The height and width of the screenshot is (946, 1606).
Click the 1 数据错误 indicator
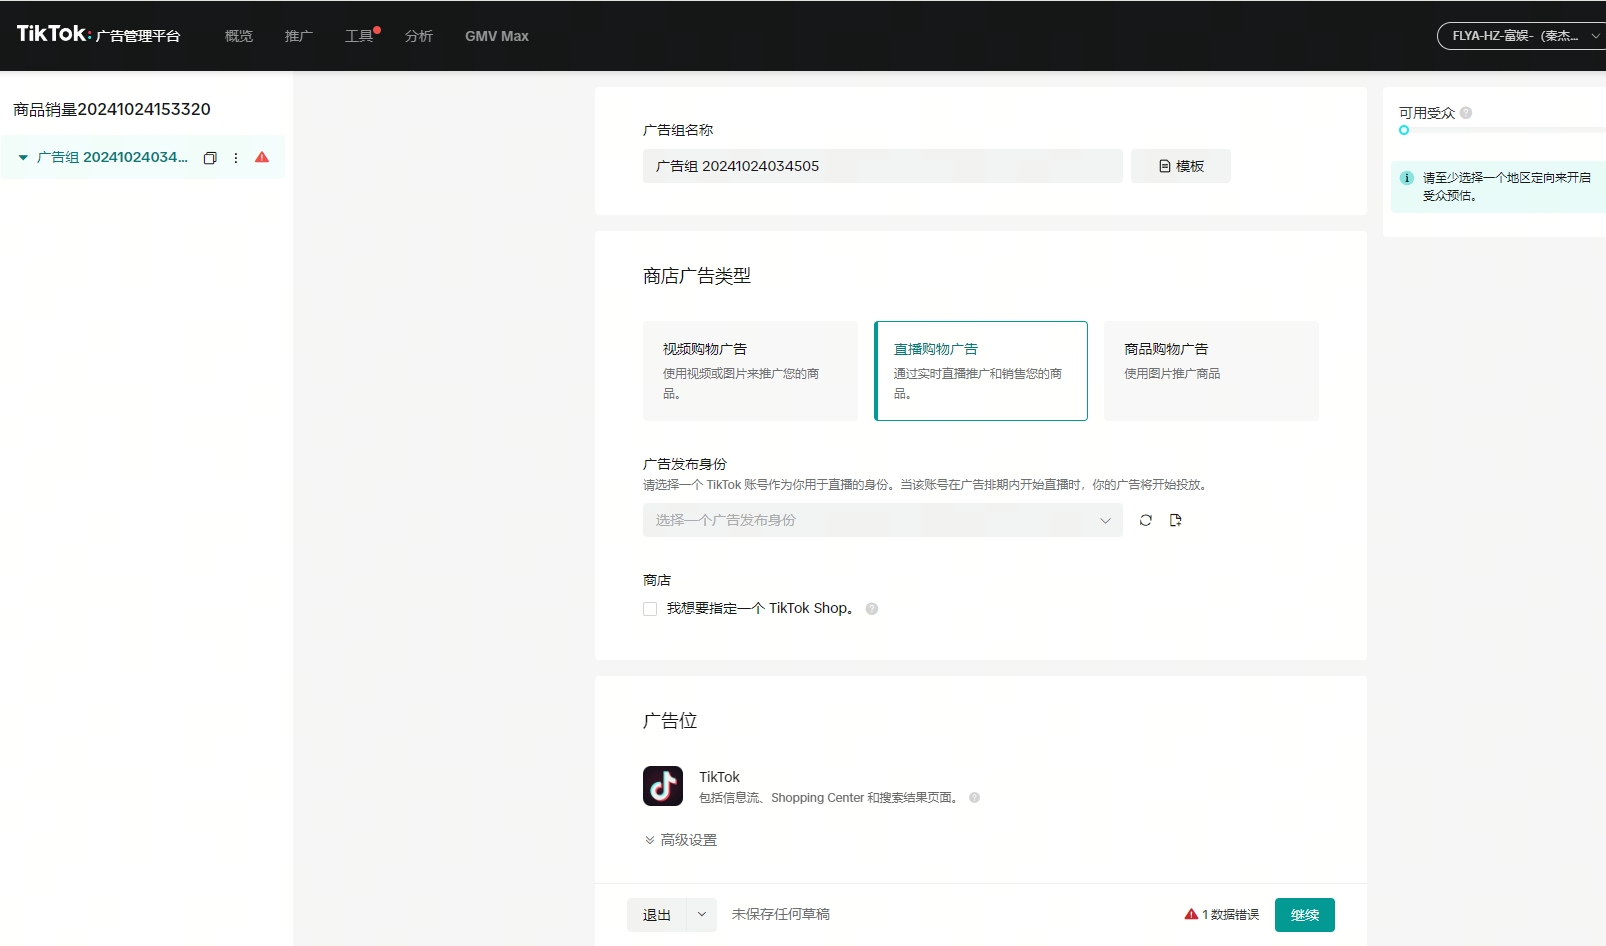(x=1222, y=914)
